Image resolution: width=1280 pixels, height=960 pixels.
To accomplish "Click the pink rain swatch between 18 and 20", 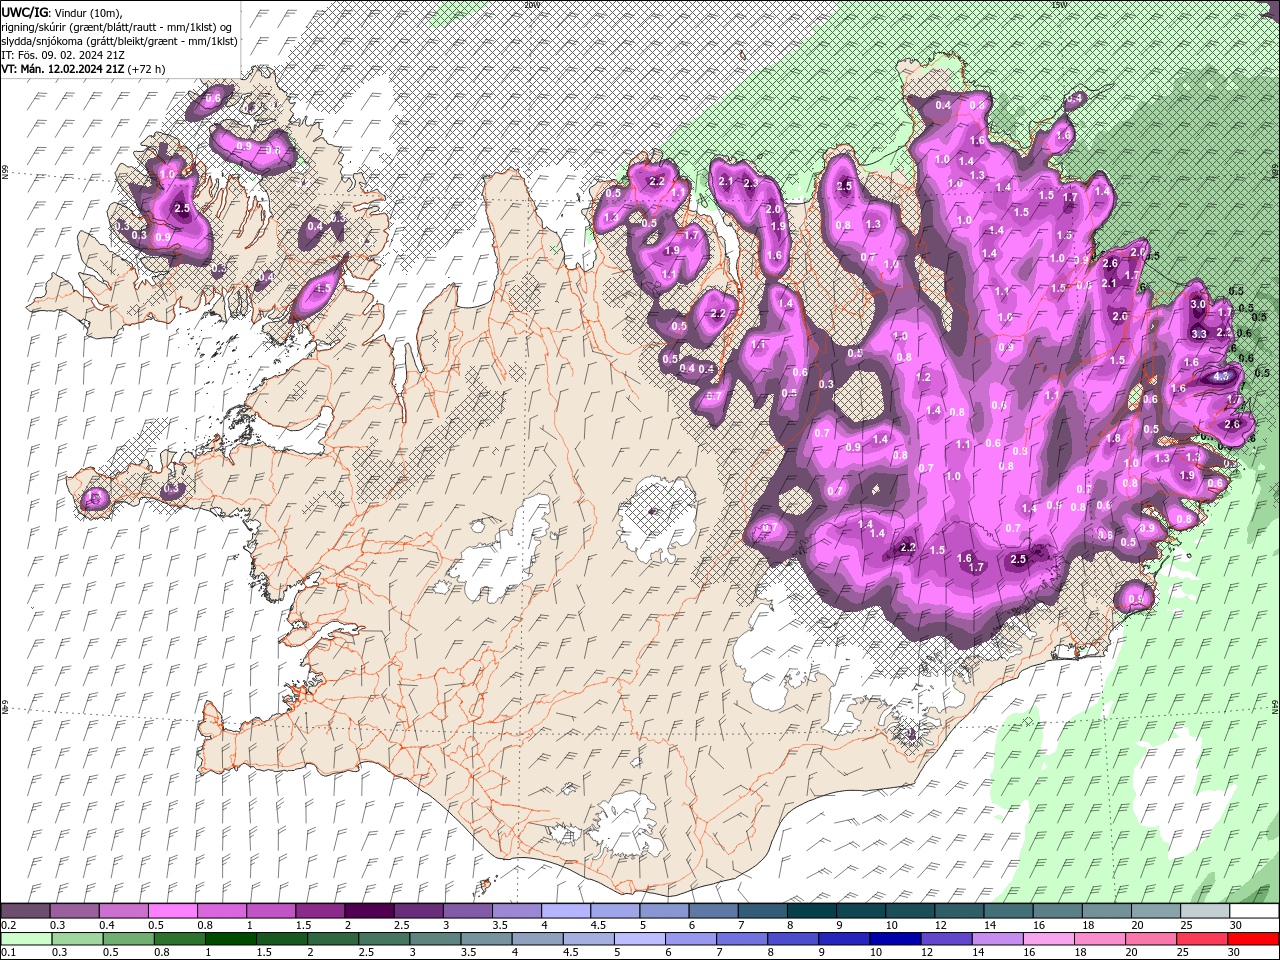I will [1100, 939].
